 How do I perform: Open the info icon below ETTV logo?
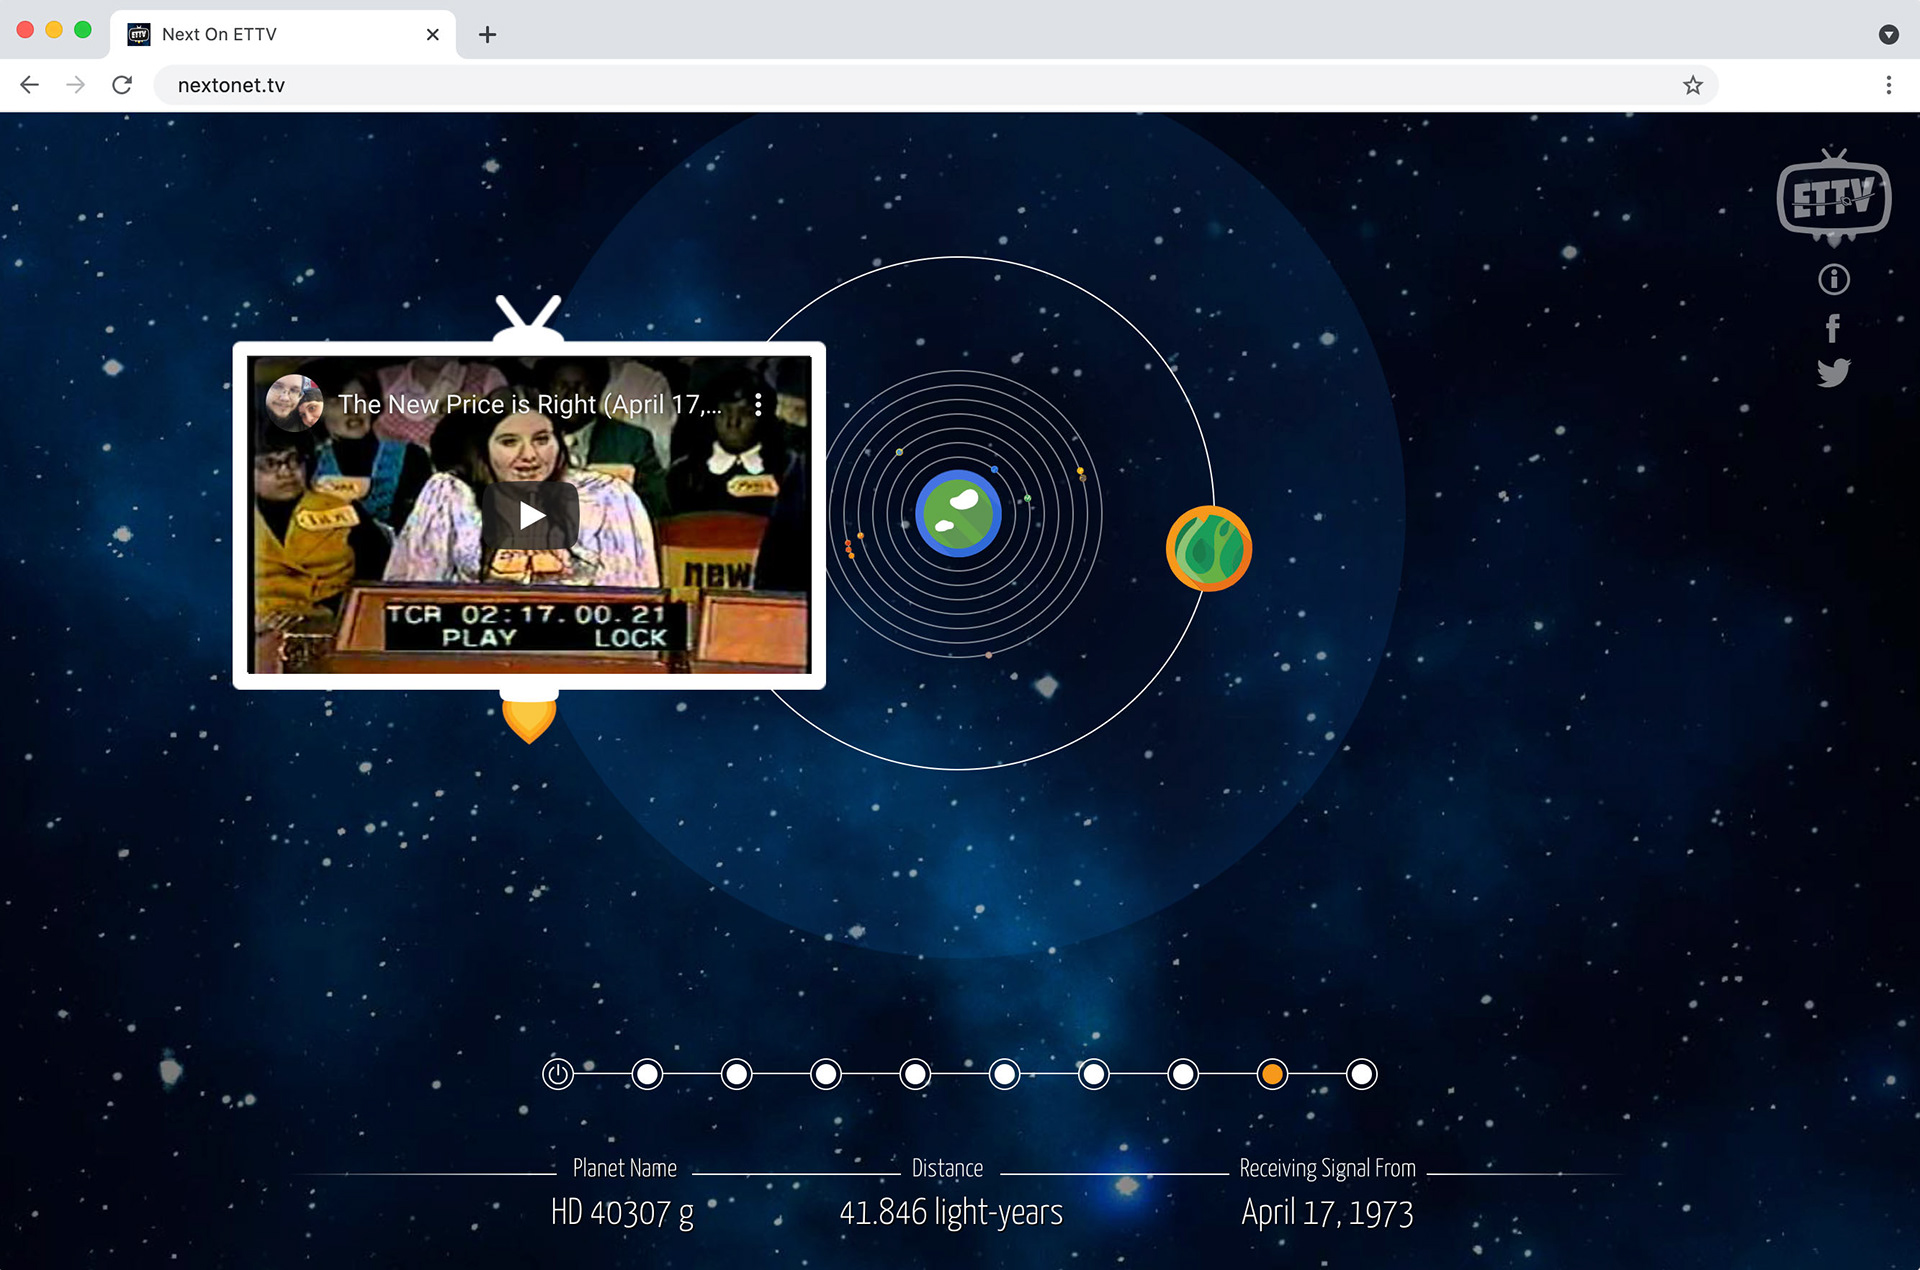(x=1833, y=279)
